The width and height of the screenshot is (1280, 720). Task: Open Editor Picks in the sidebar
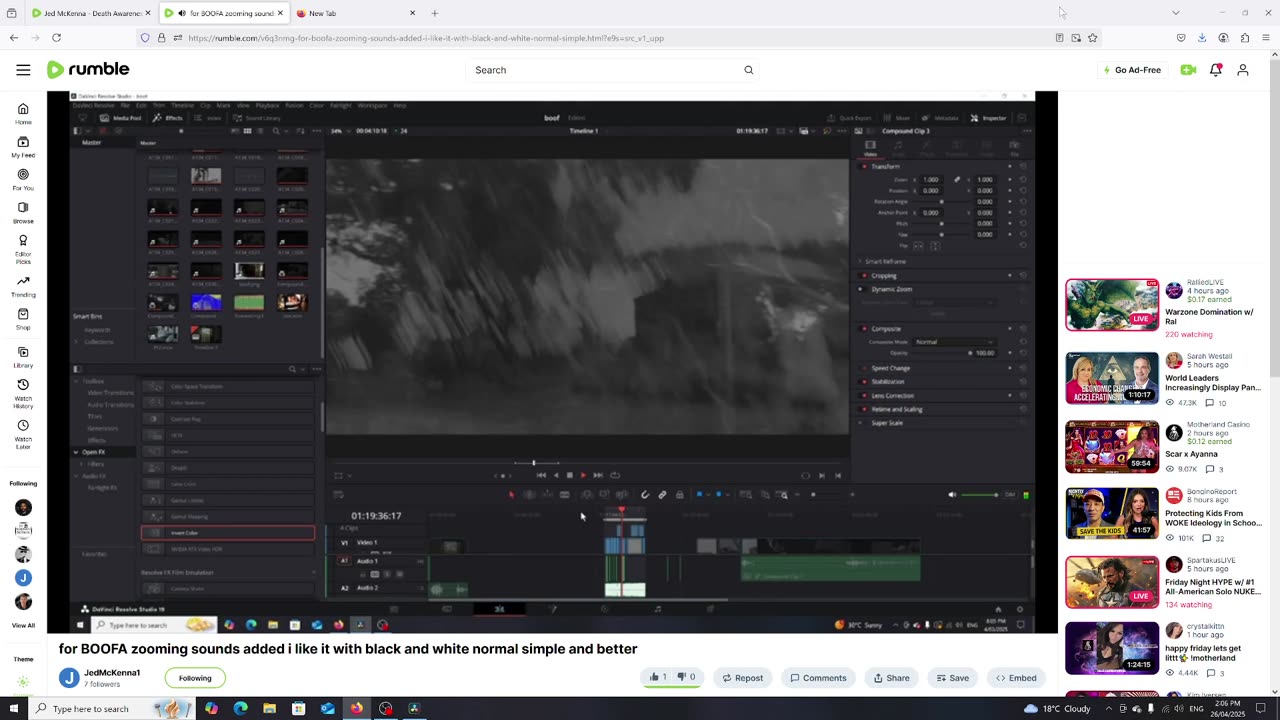click(23, 250)
